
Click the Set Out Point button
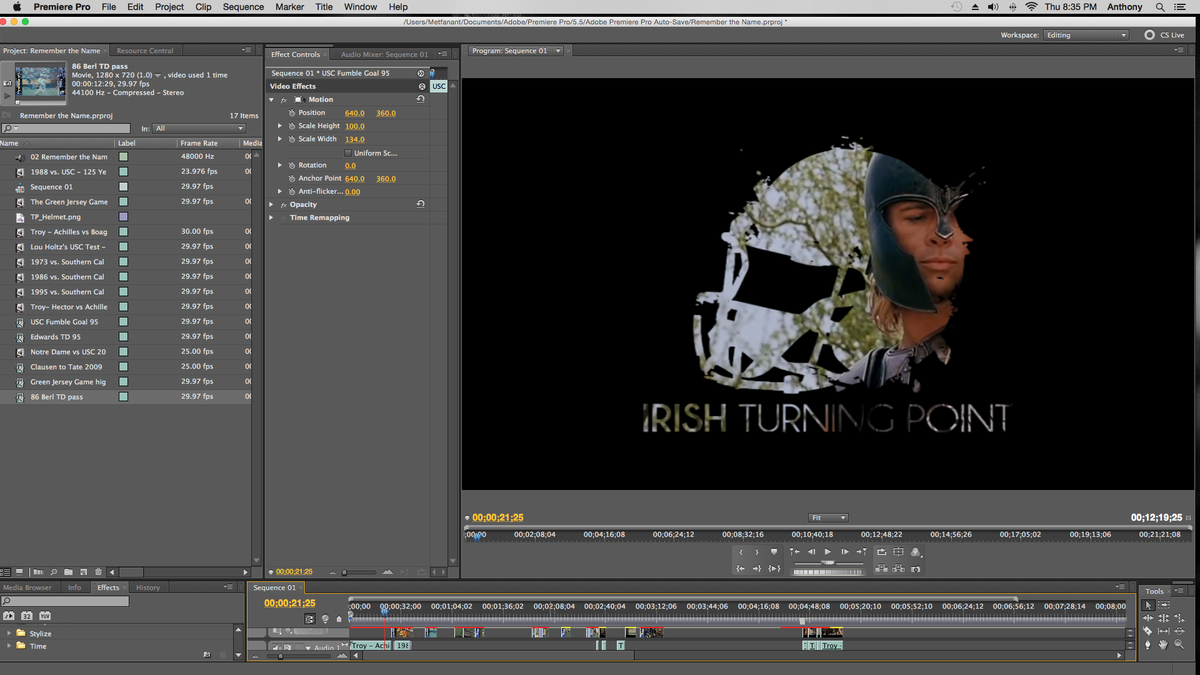pyautogui.click(x=757, y=552)
